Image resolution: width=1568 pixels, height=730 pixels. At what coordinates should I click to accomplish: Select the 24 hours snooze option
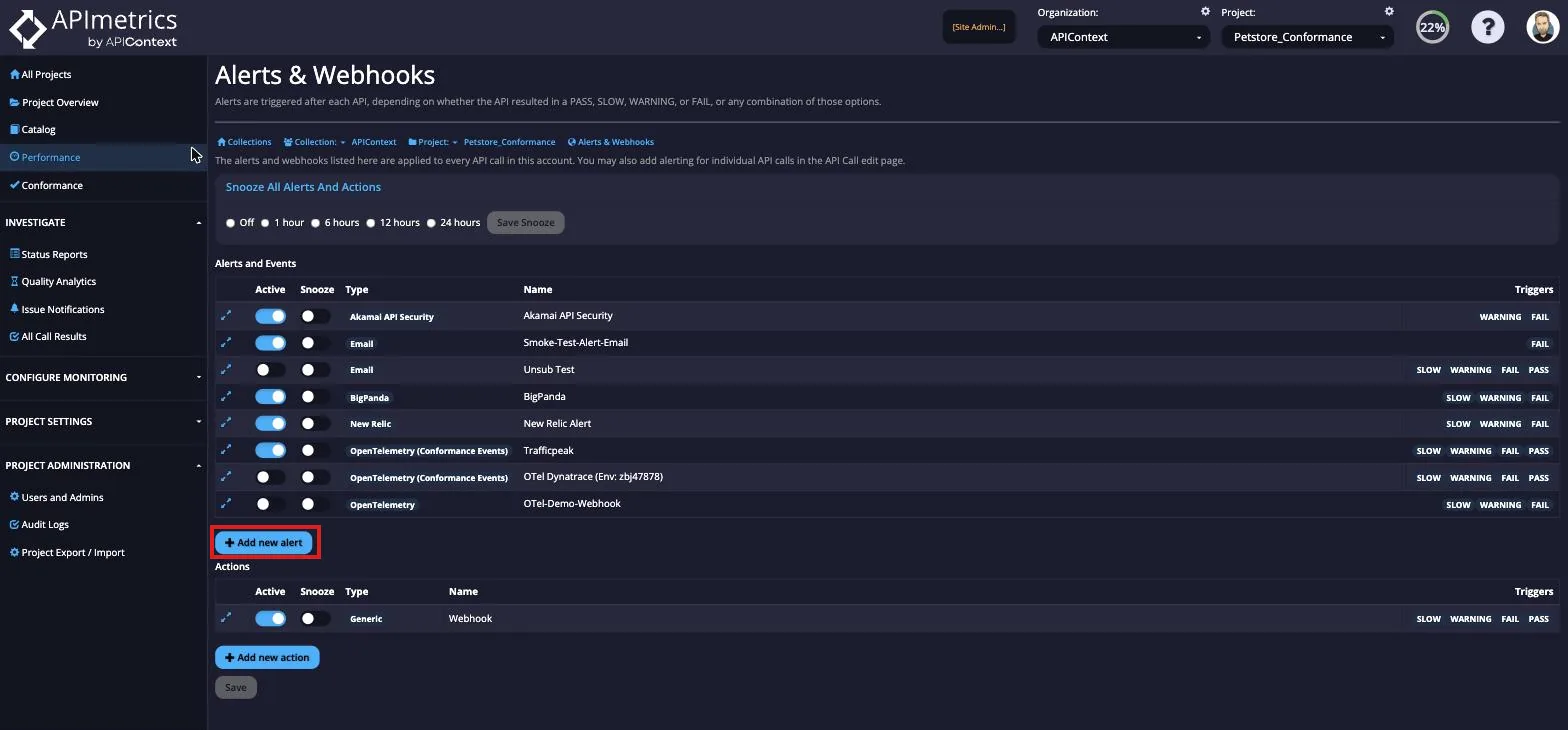click(432, 223)
